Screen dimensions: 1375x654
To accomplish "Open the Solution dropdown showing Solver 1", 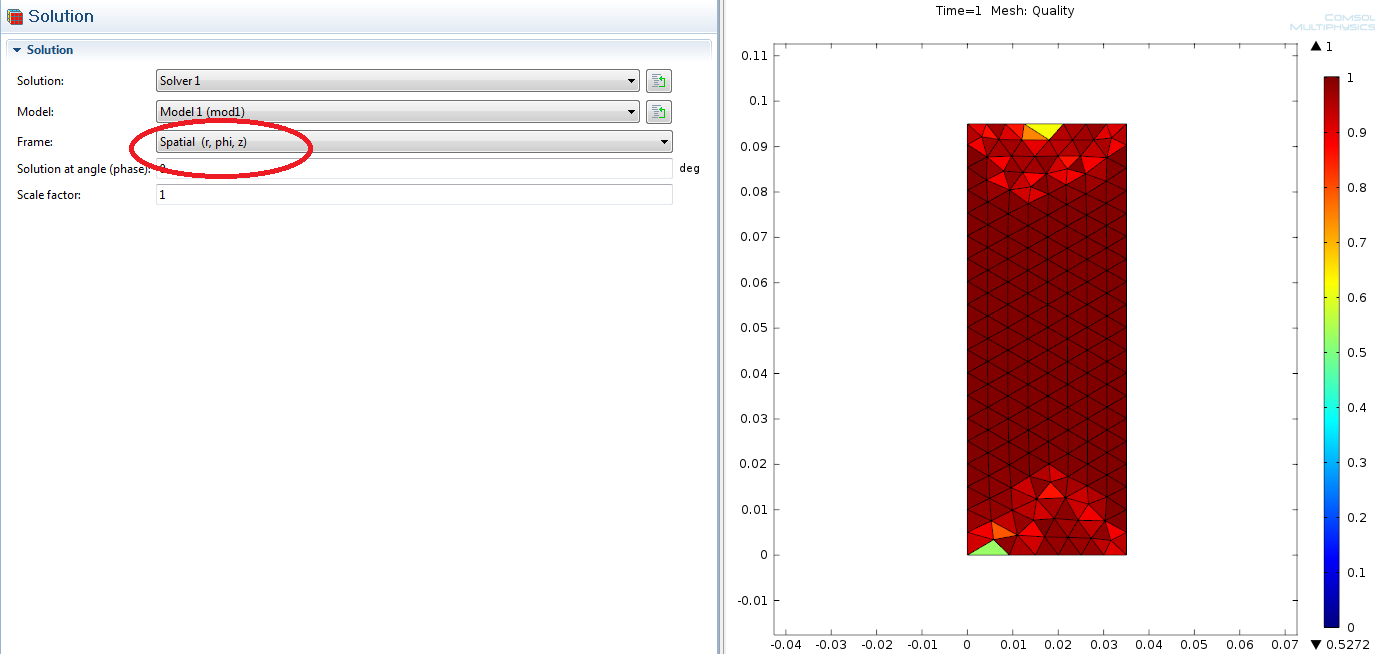I will [397, 81].
